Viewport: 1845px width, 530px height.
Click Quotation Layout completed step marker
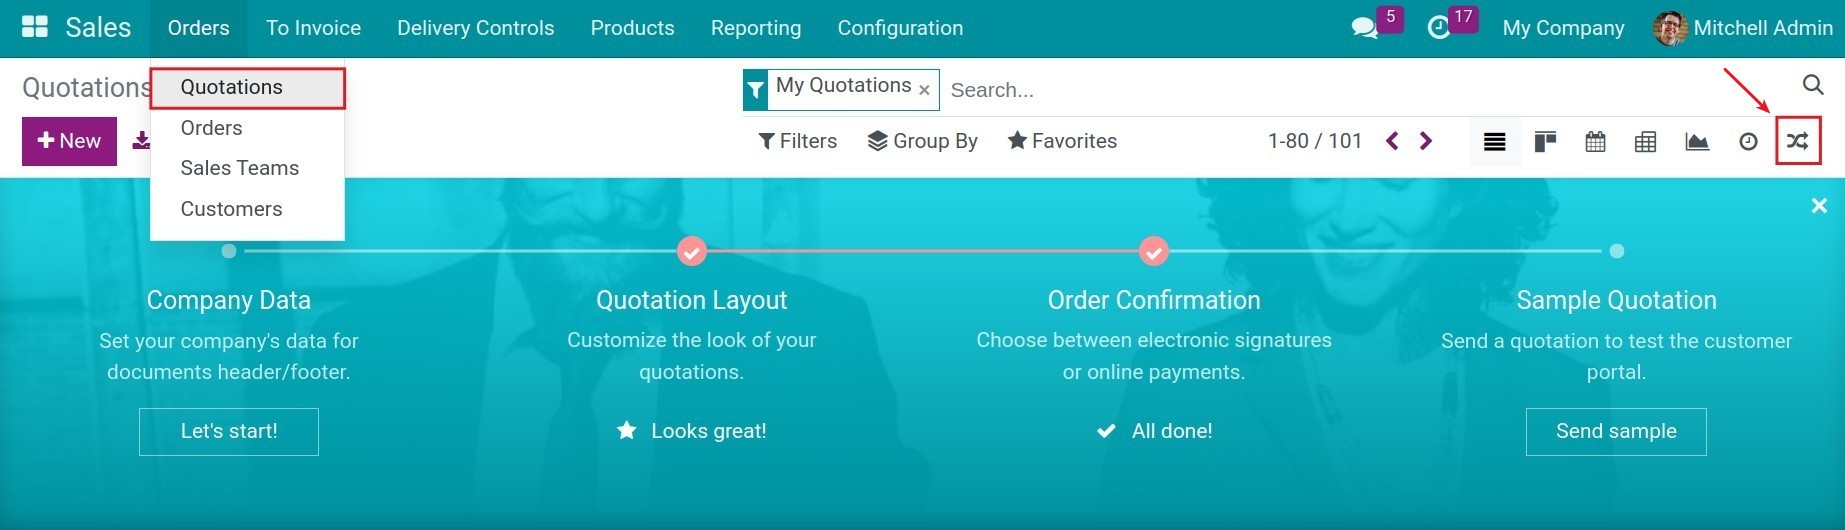coord(692,251)
